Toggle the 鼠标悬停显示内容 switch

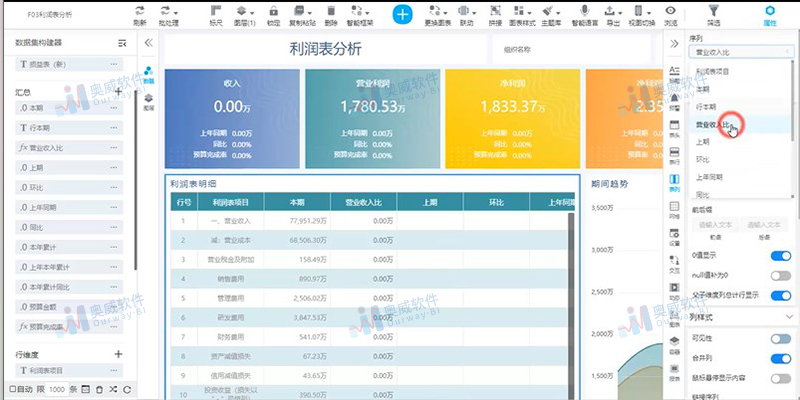[x=781, y=378]
